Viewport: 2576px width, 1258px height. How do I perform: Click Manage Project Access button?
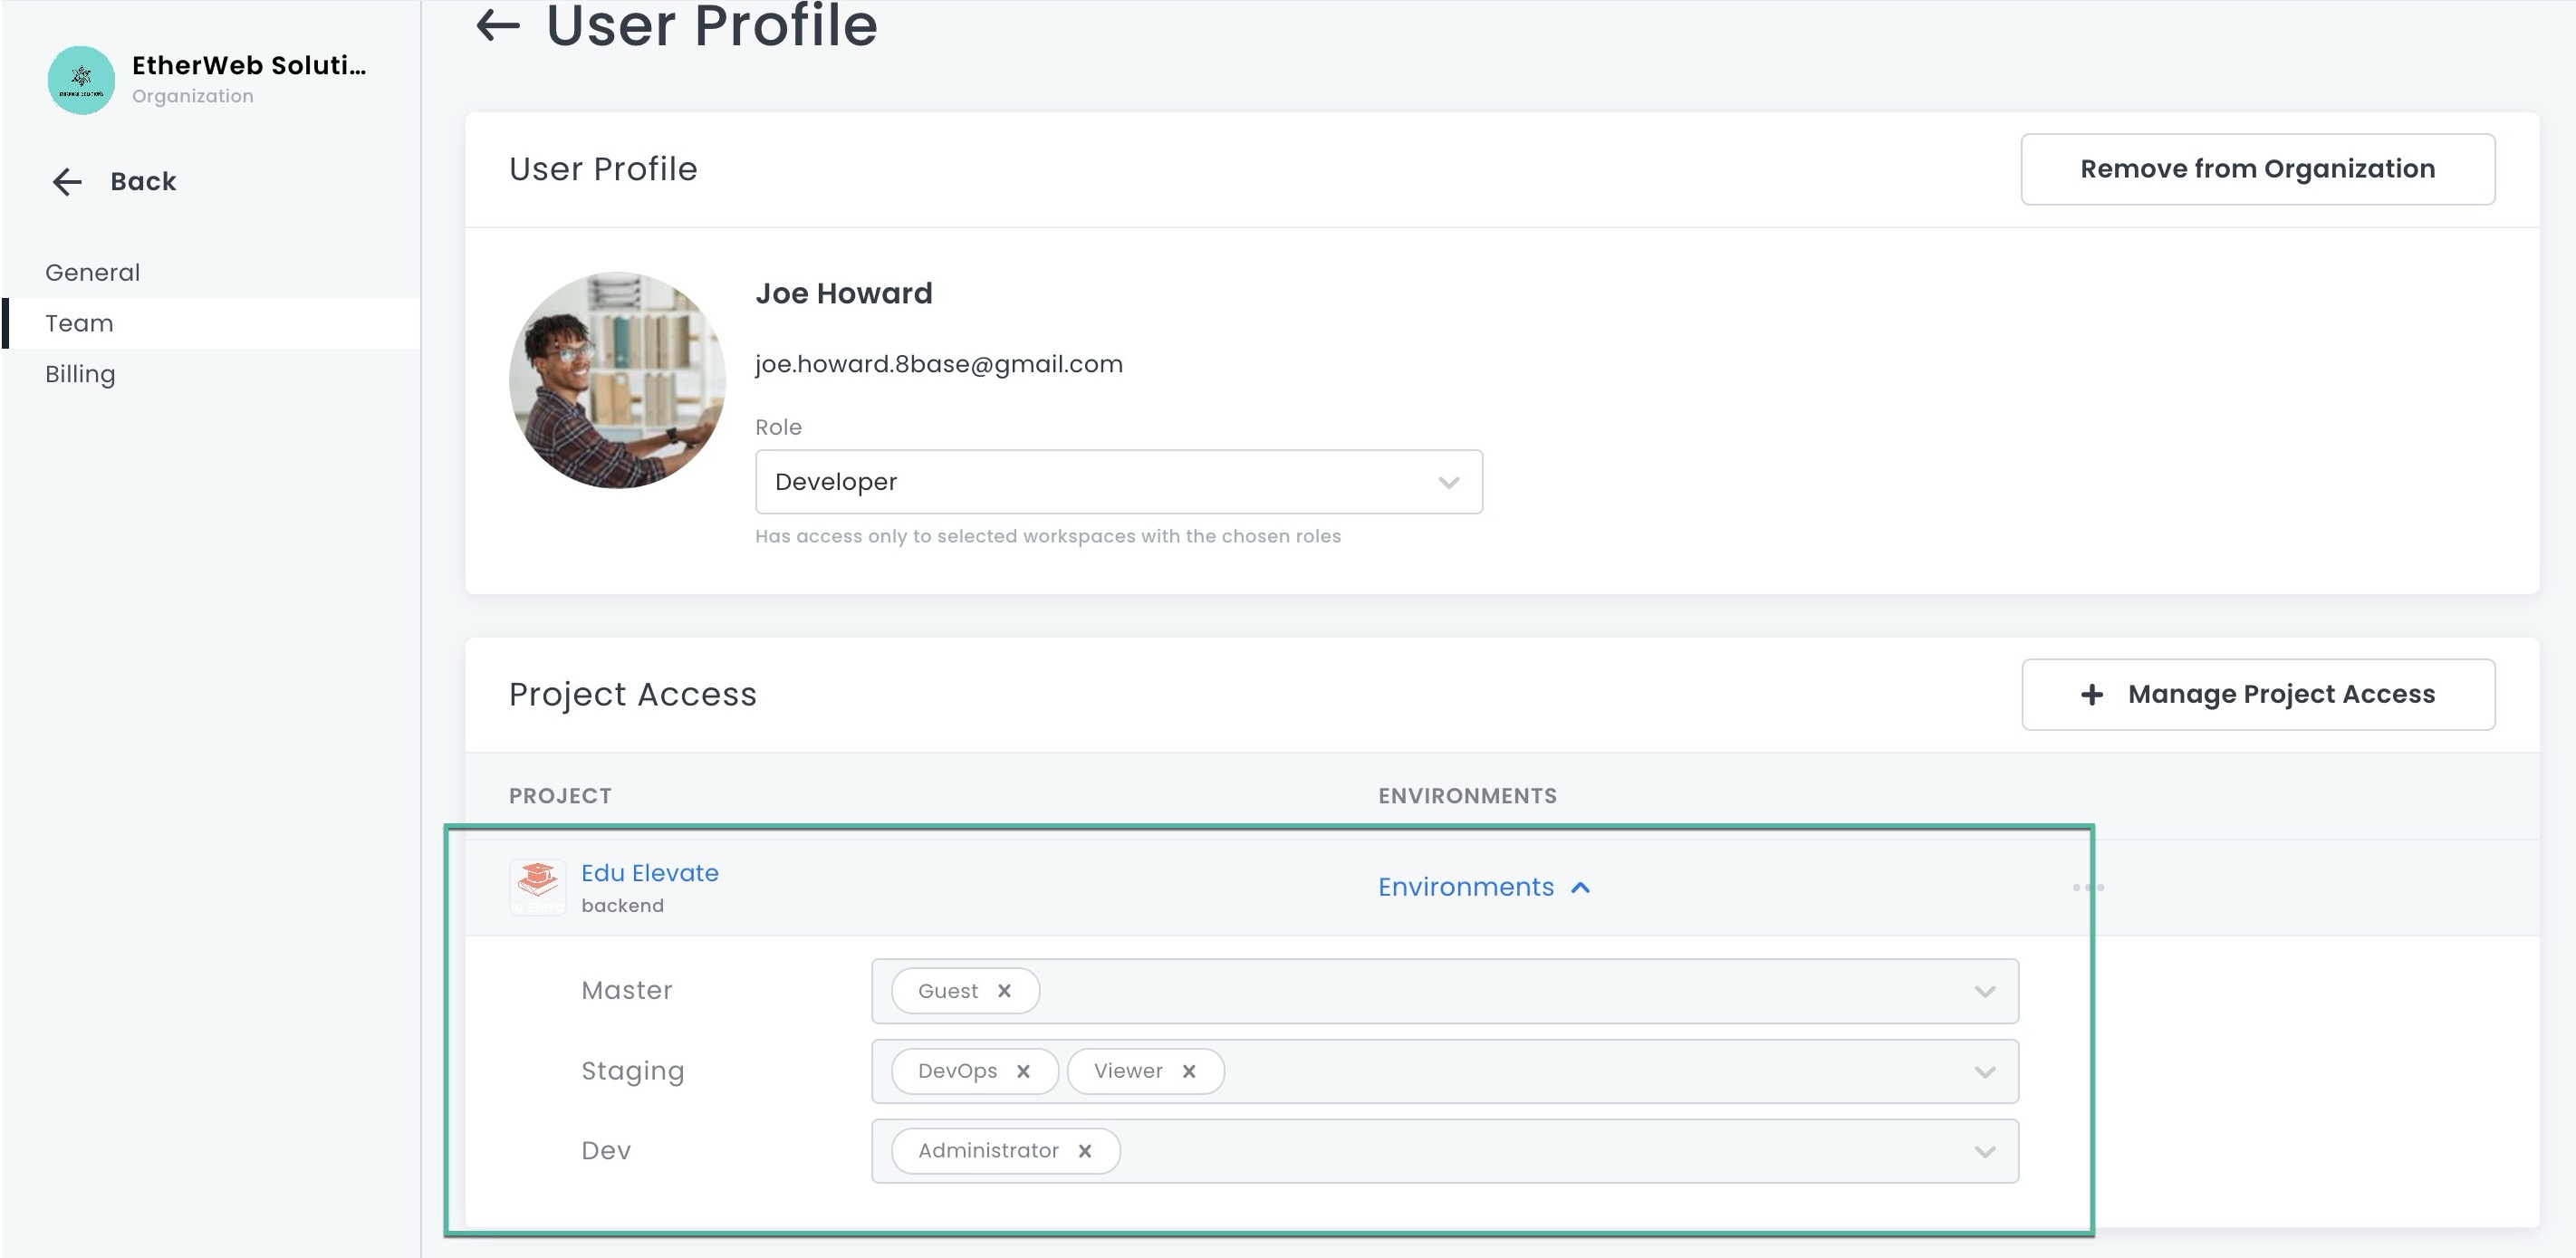click(x=2257, y=694)
